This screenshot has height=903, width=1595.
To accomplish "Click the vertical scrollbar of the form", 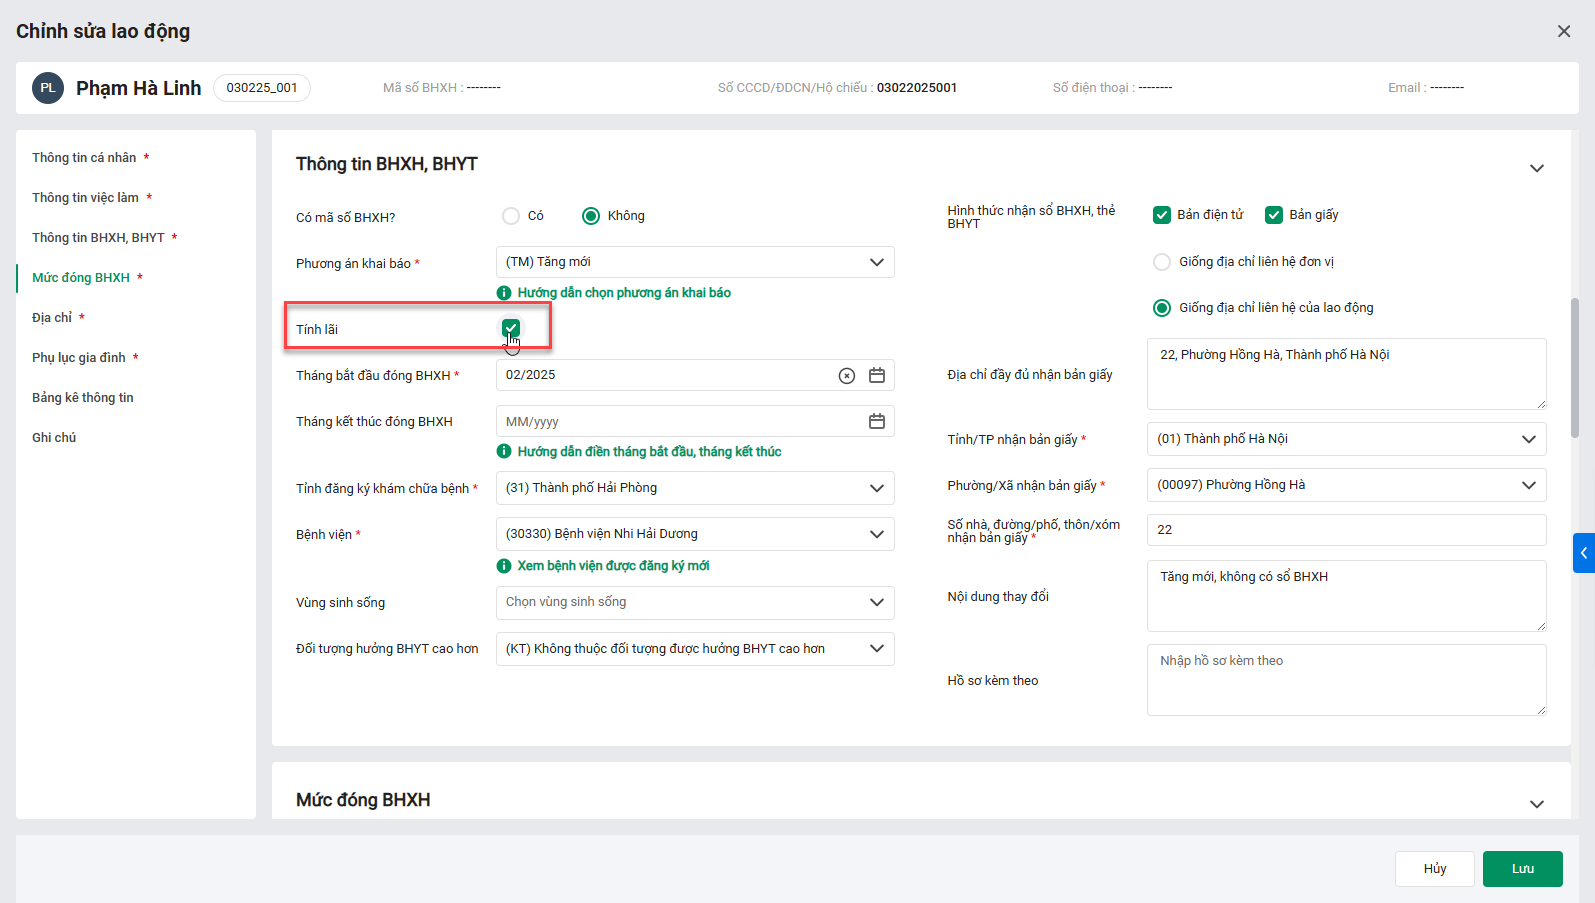I will (x=1575, y=368).
